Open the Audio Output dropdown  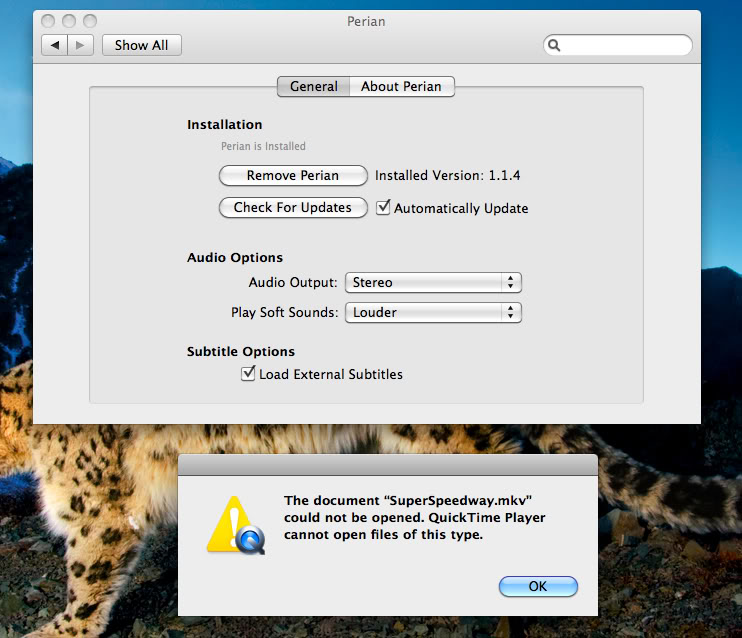(x=433, y=283)
